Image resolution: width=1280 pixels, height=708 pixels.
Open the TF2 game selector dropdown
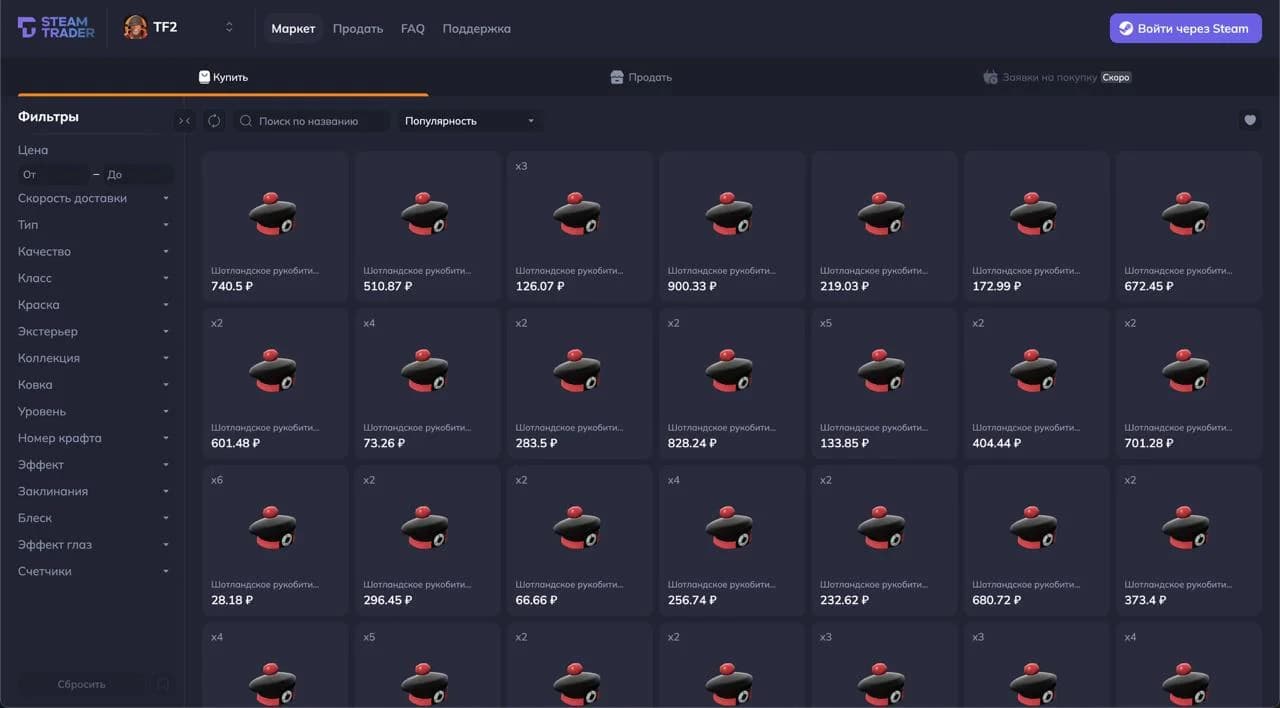(180, 28)
